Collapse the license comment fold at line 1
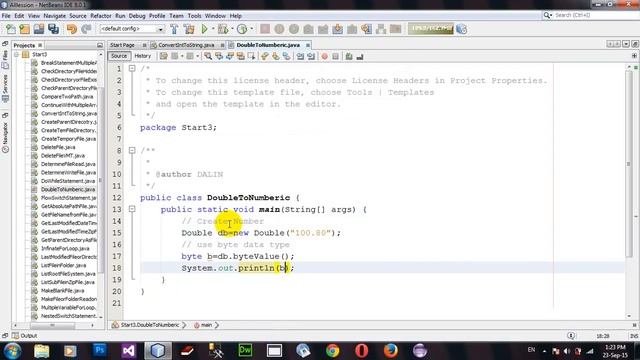 (132, 69)
